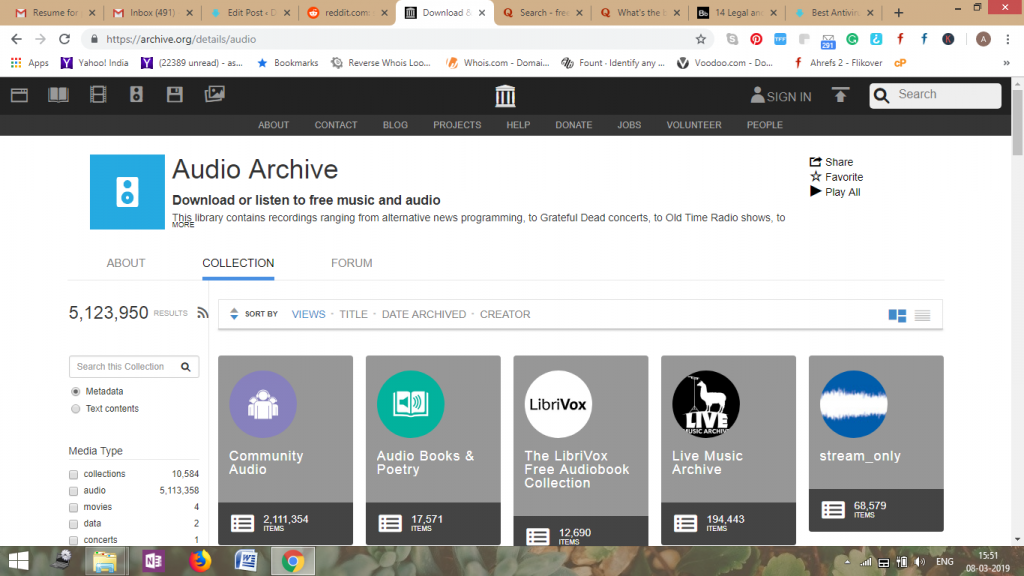The width and height of the screenshot is (1024, 576).
Task: Click the Play All link
Action: [x=835, y=192]
